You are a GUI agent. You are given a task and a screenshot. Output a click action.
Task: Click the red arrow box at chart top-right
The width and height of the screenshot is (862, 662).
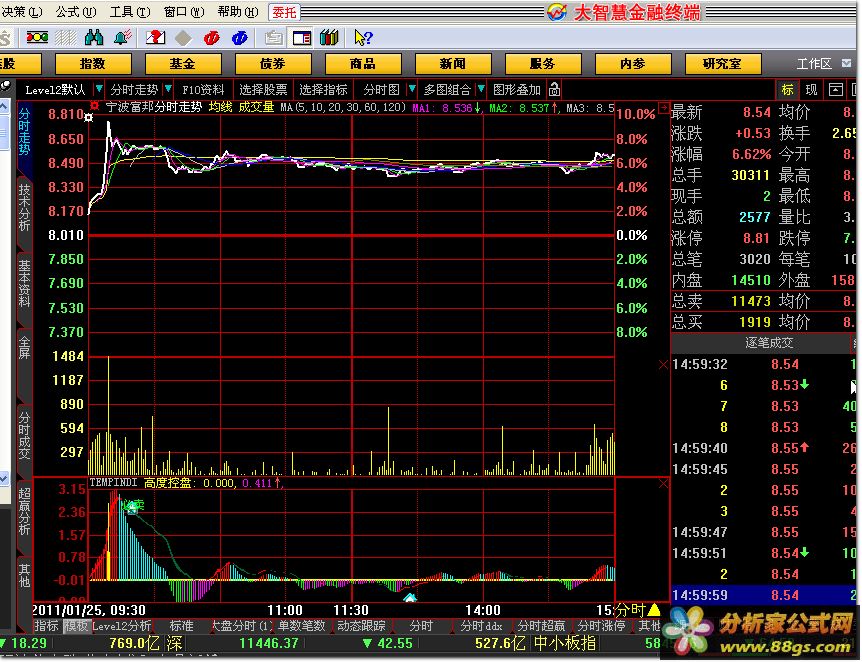(664, 107)
